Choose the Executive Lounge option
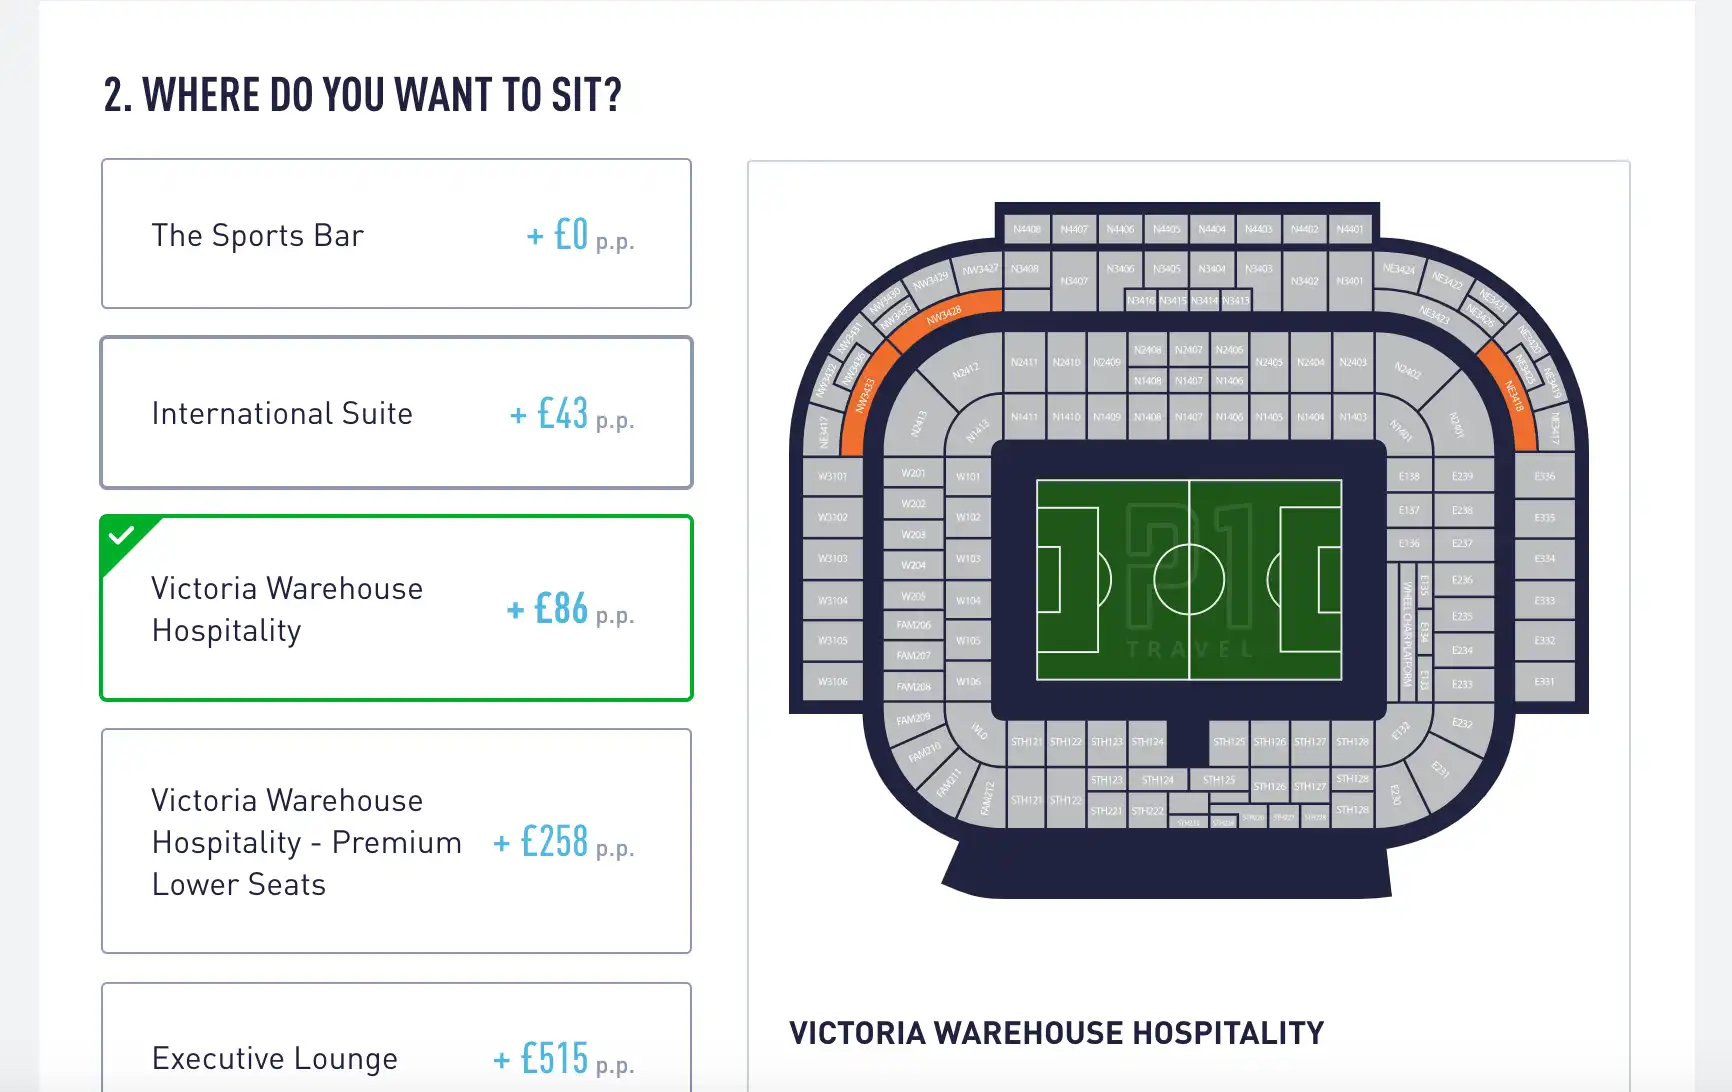Viewport: 1732px width, 1092px height. pyautogui.click(x=396, y=1057)
